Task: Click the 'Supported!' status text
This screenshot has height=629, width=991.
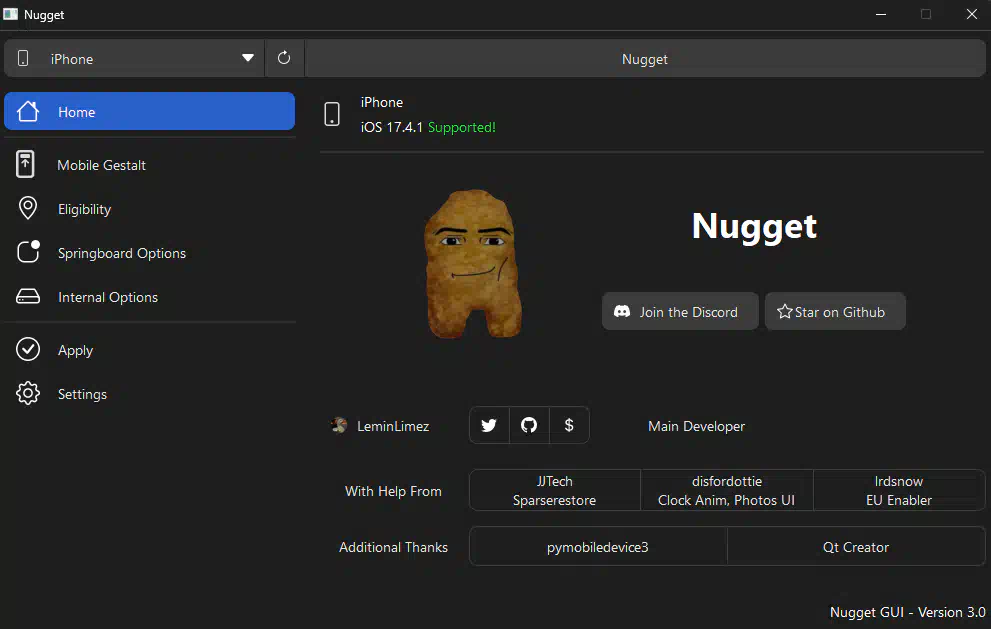Action: pyautogui.click(x=462, y=127)
